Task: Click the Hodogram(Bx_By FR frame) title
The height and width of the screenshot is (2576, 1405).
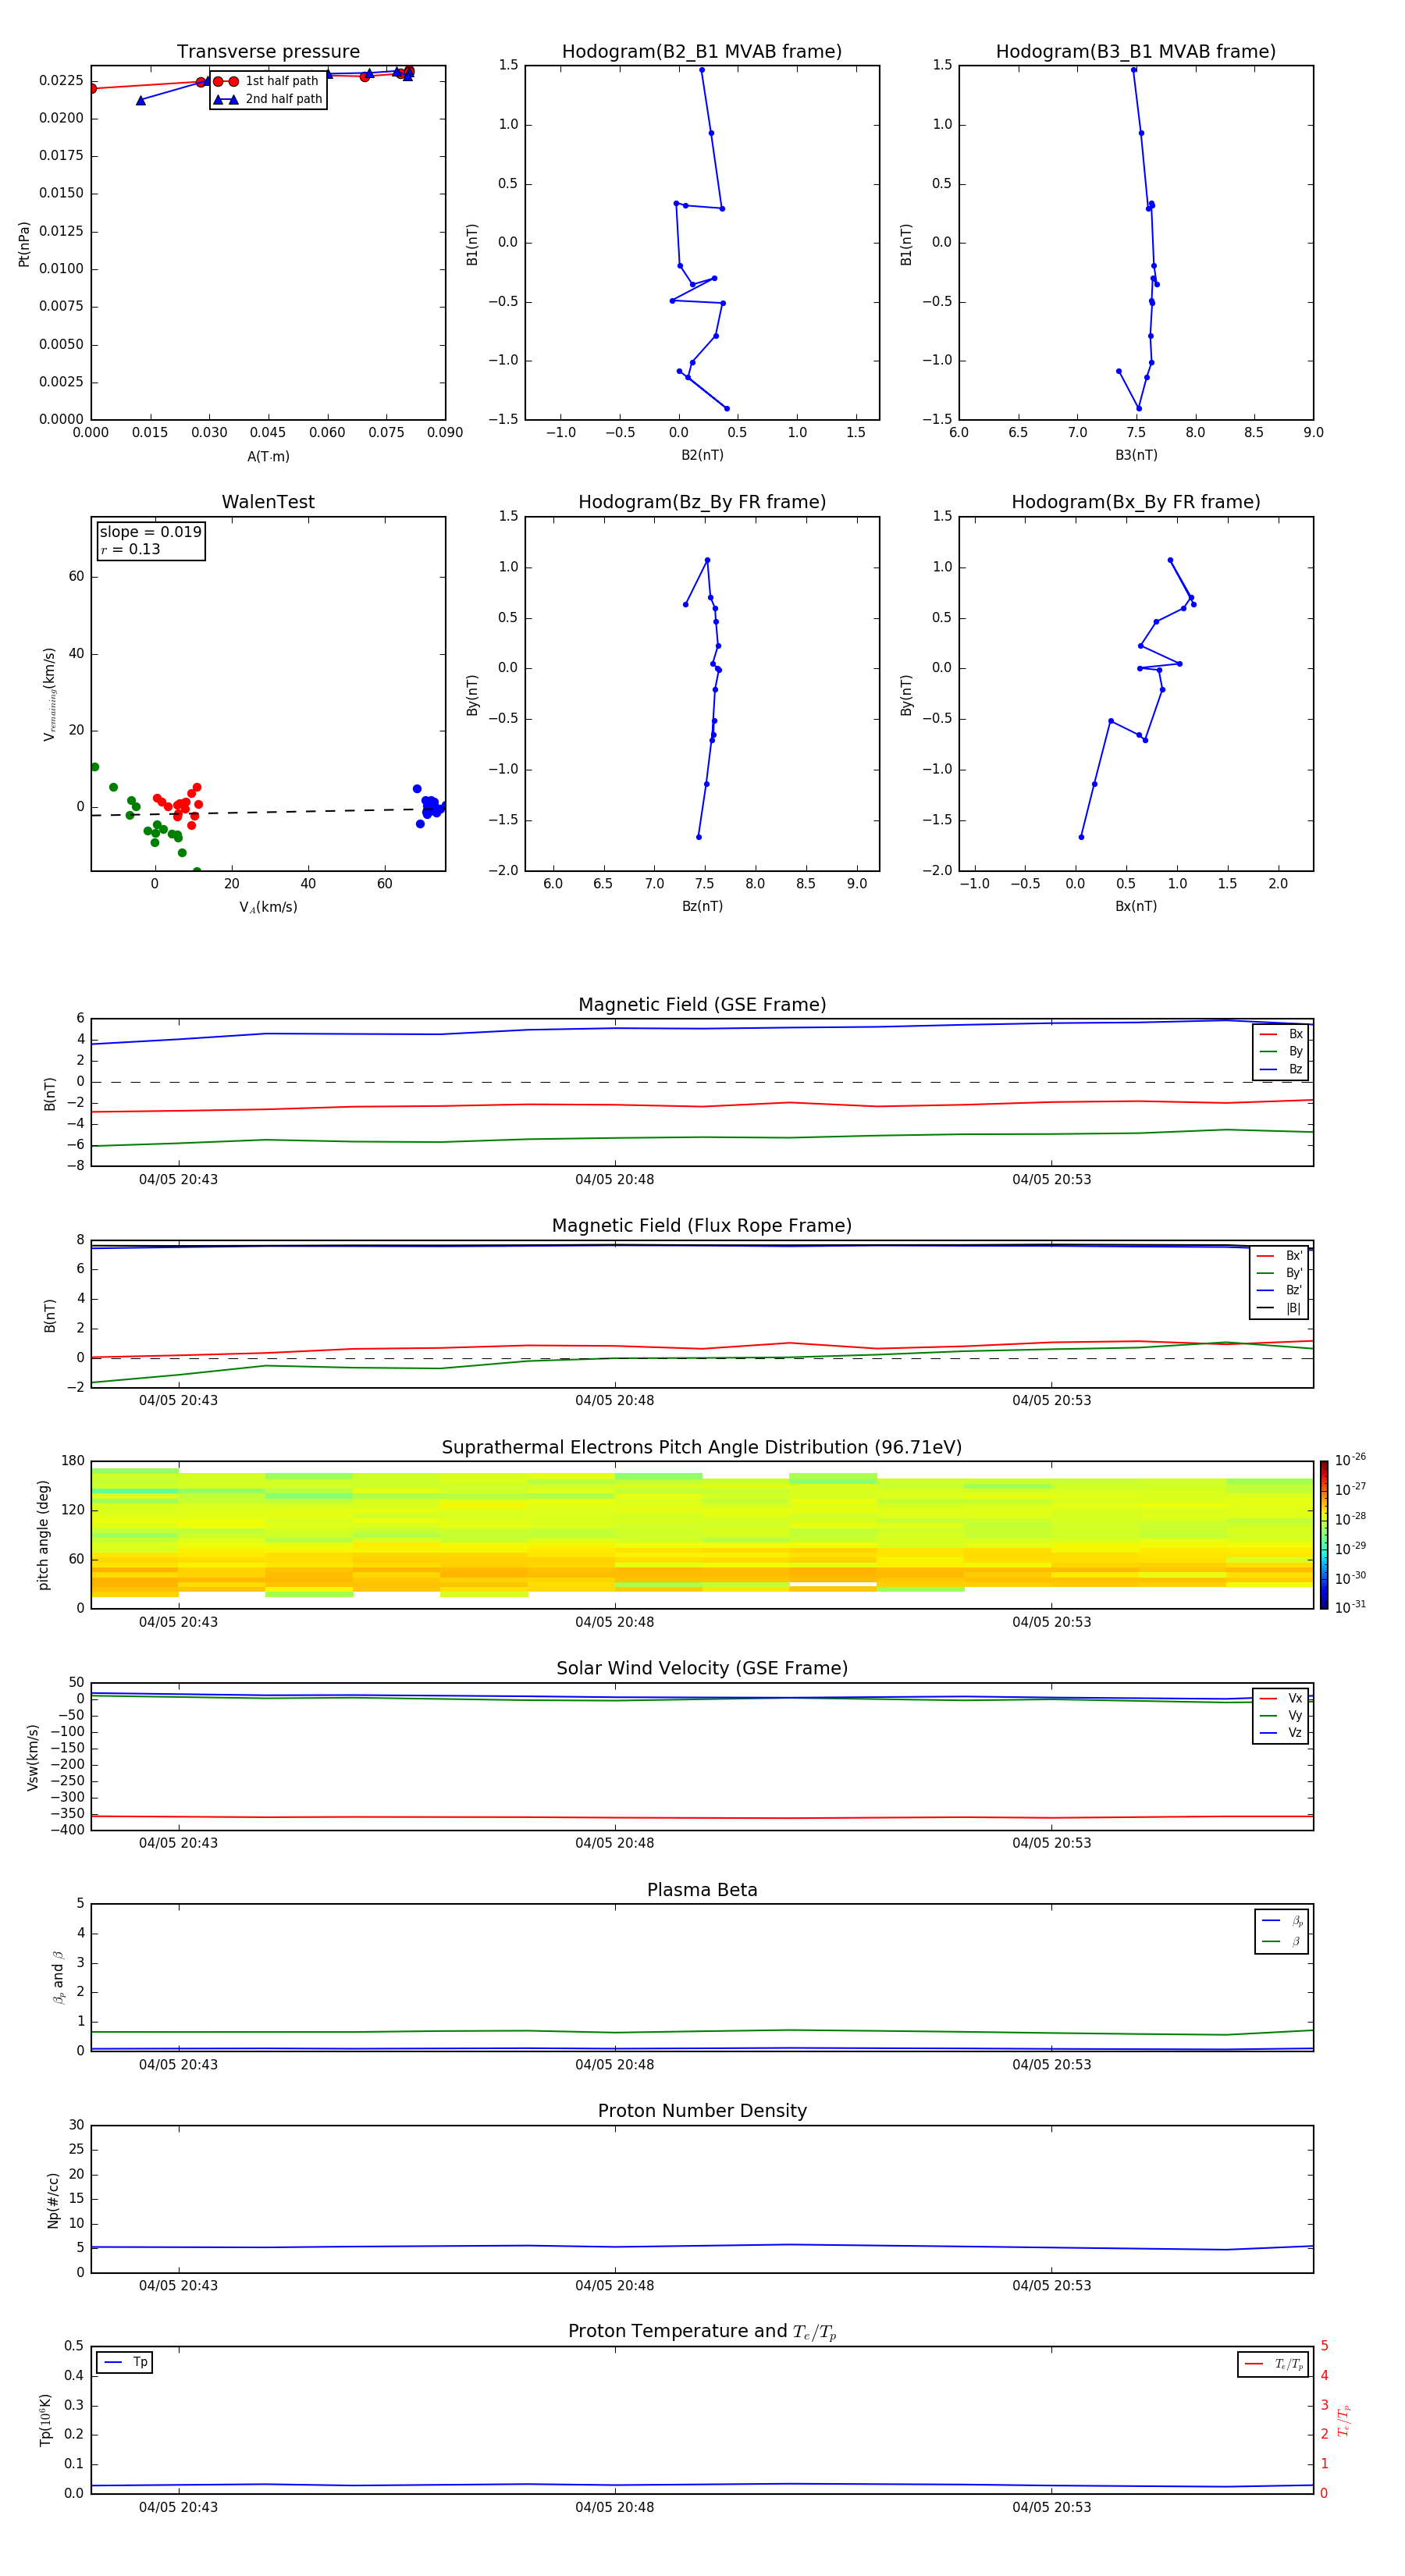Action: 1135,502
